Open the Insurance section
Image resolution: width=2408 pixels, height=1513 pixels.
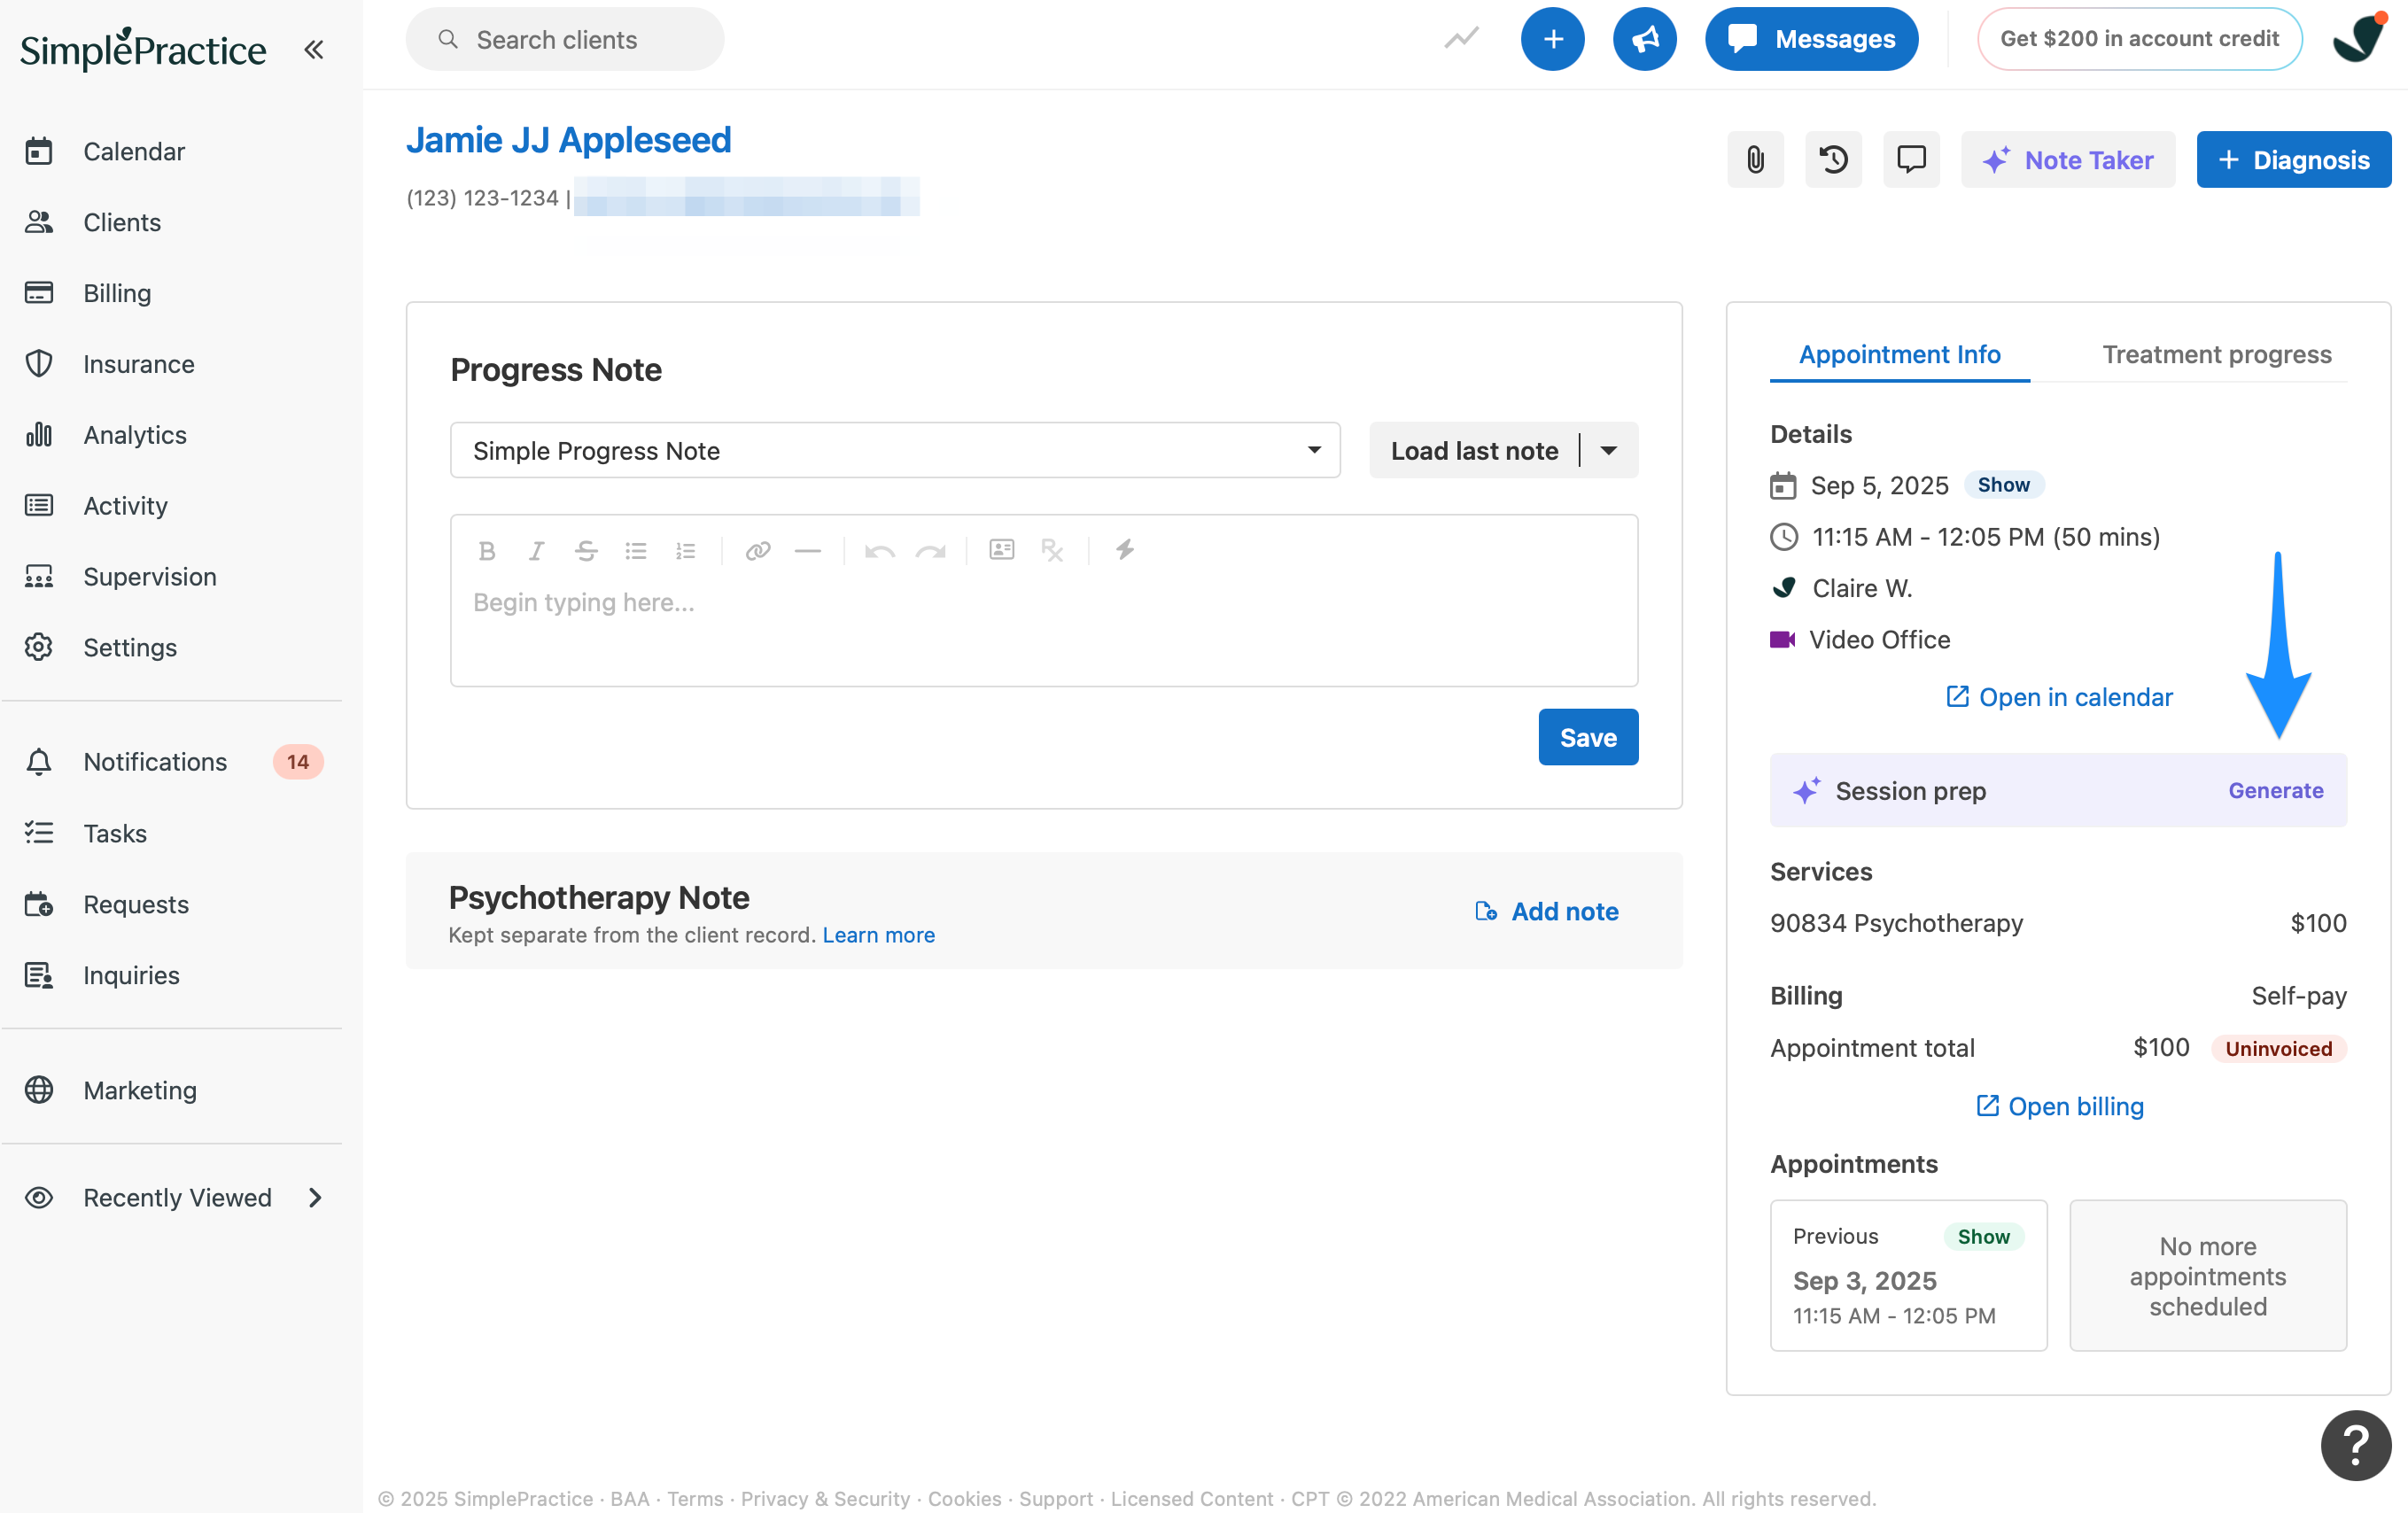point(138,364)
